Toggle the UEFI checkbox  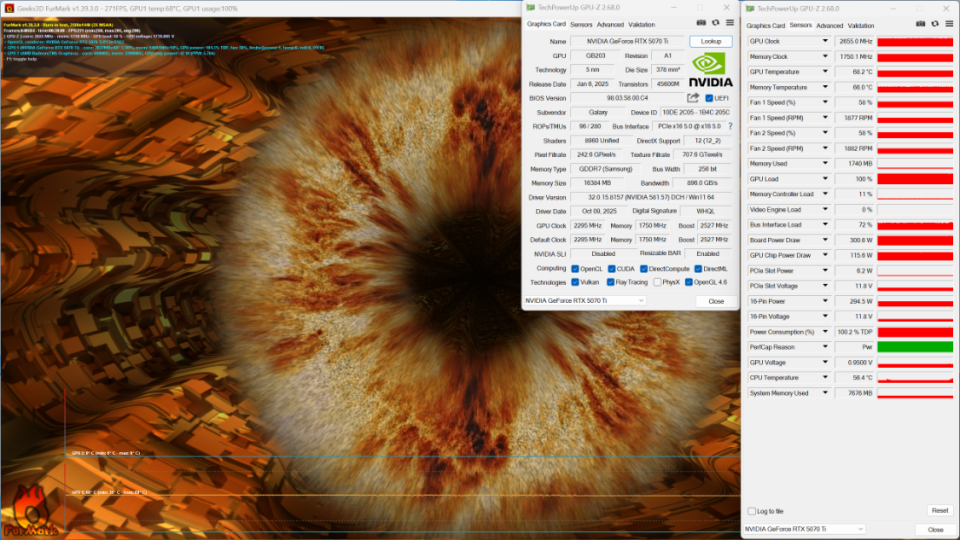[x=709, y=98]
